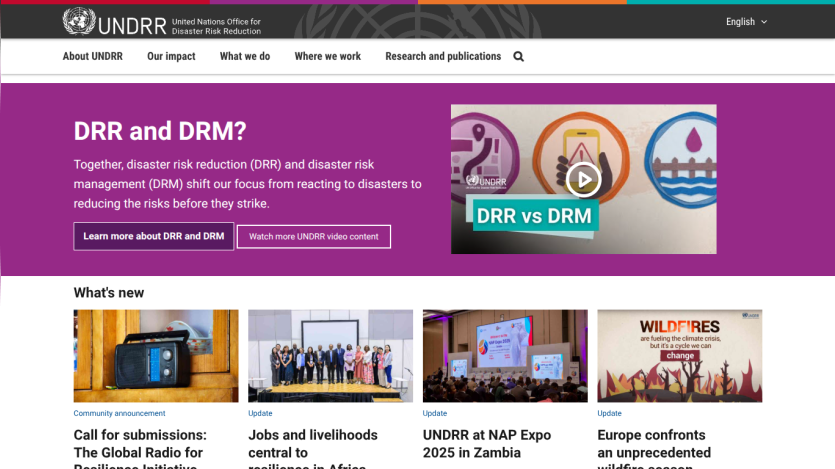This screenshot has width=835, height=469.
Task: Click the Community announcement label
Action: [x=119, y=413]
